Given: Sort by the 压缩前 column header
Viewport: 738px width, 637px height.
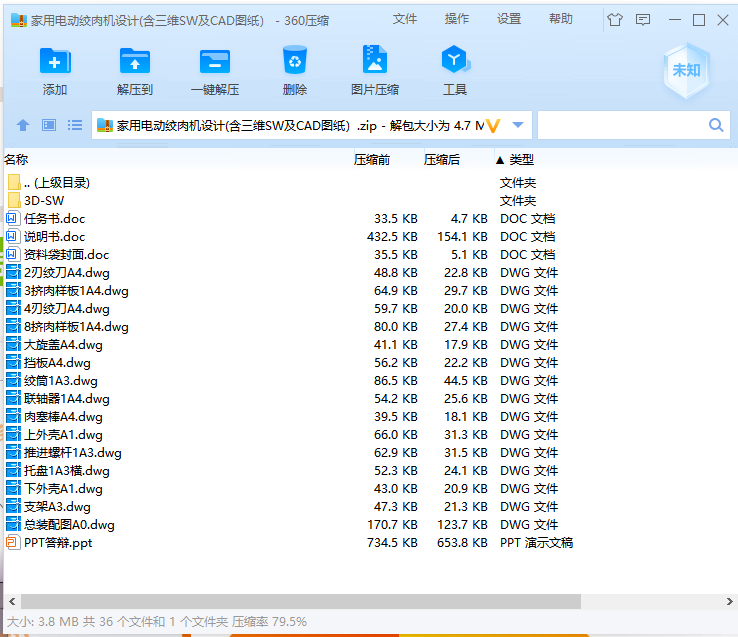Looking at the screenshot, I should tap(372, 160).
